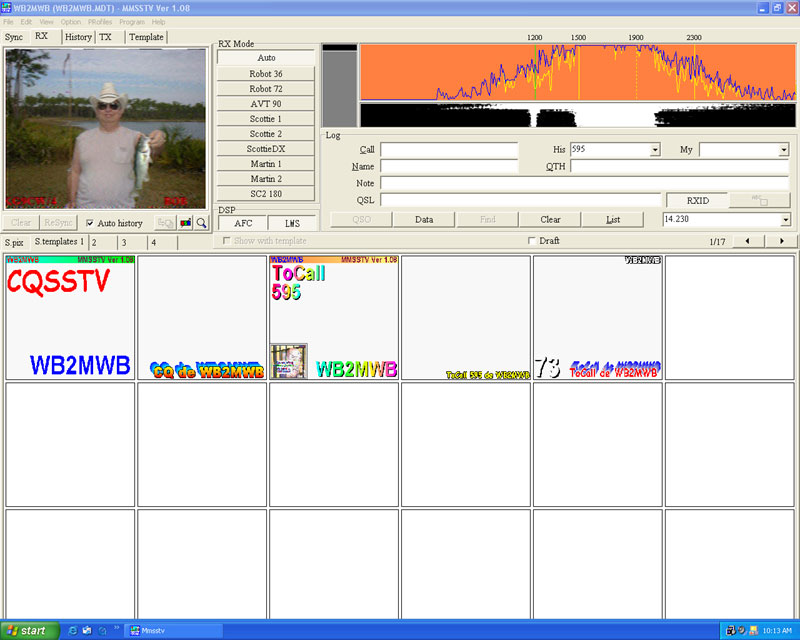This screenshot has width=800, height=640.
Task: Open the His RST dropdown showing 595
Action: point(655,150)
